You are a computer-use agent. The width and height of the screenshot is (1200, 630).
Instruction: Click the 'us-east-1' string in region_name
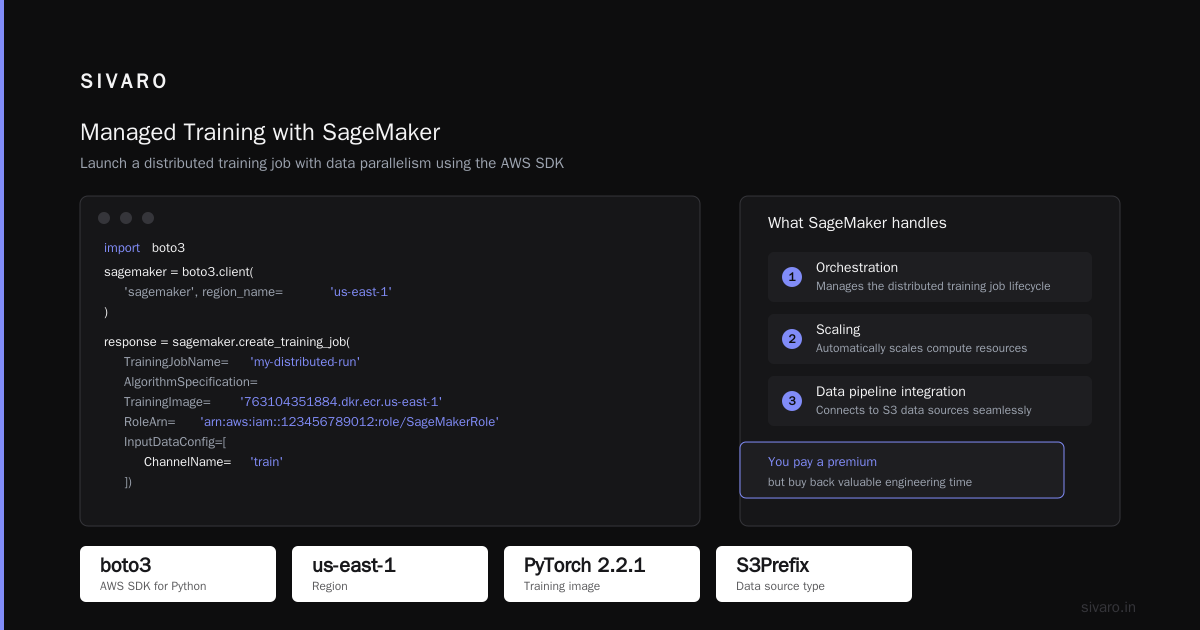pos(361,292)
